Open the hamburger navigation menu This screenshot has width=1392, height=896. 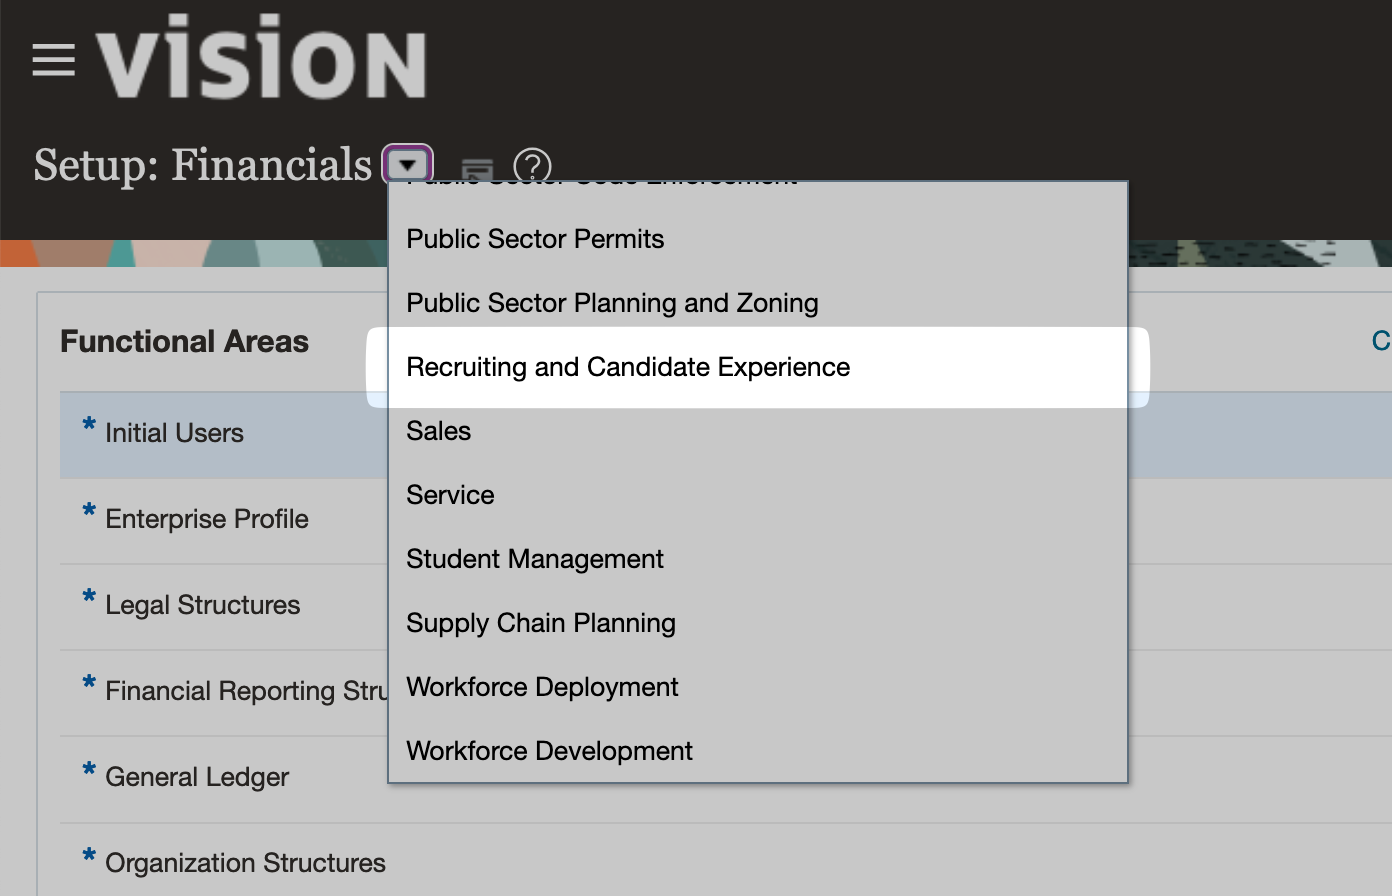point(54,60)
